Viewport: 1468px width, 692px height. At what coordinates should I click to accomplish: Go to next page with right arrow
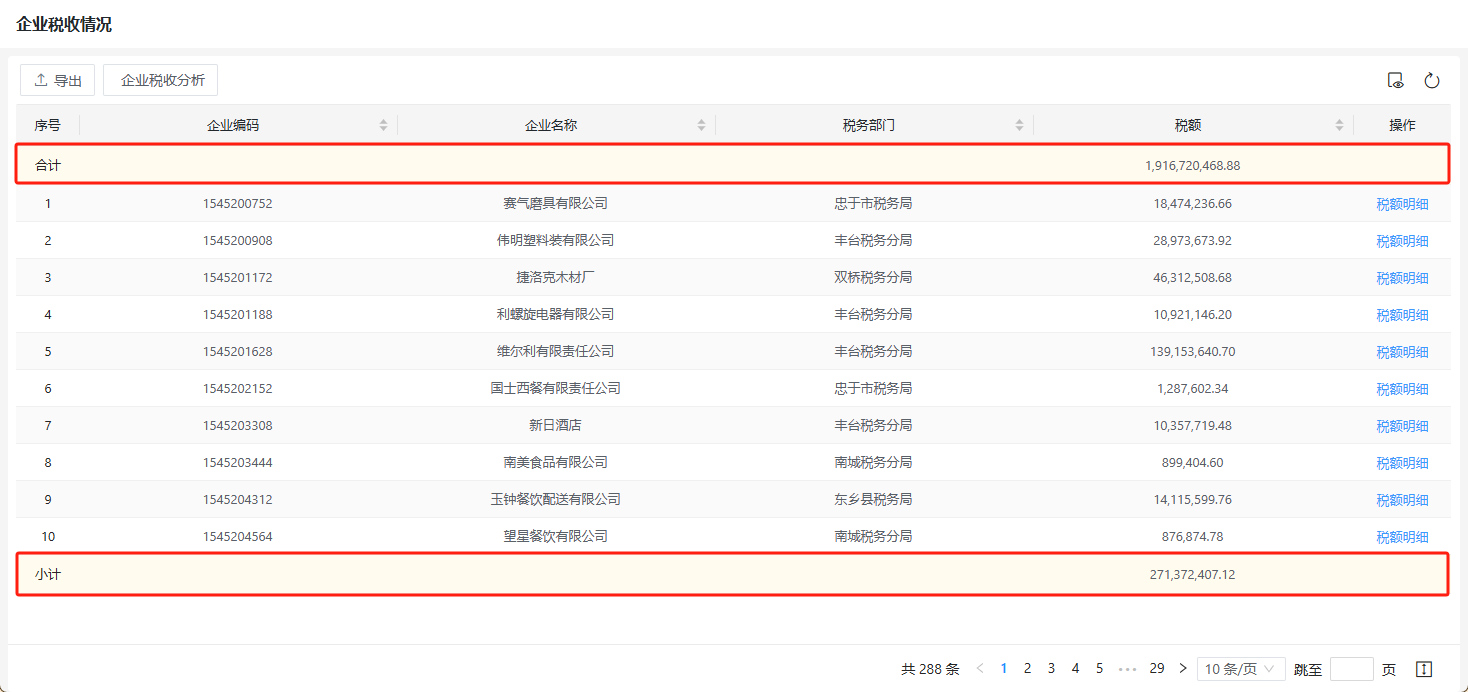tap(1183, 668)
